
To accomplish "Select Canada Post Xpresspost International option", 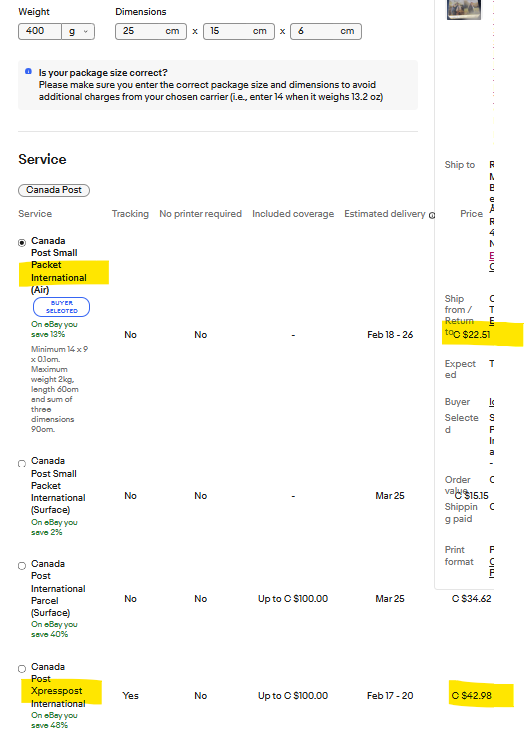I will [x=22, y=668].
